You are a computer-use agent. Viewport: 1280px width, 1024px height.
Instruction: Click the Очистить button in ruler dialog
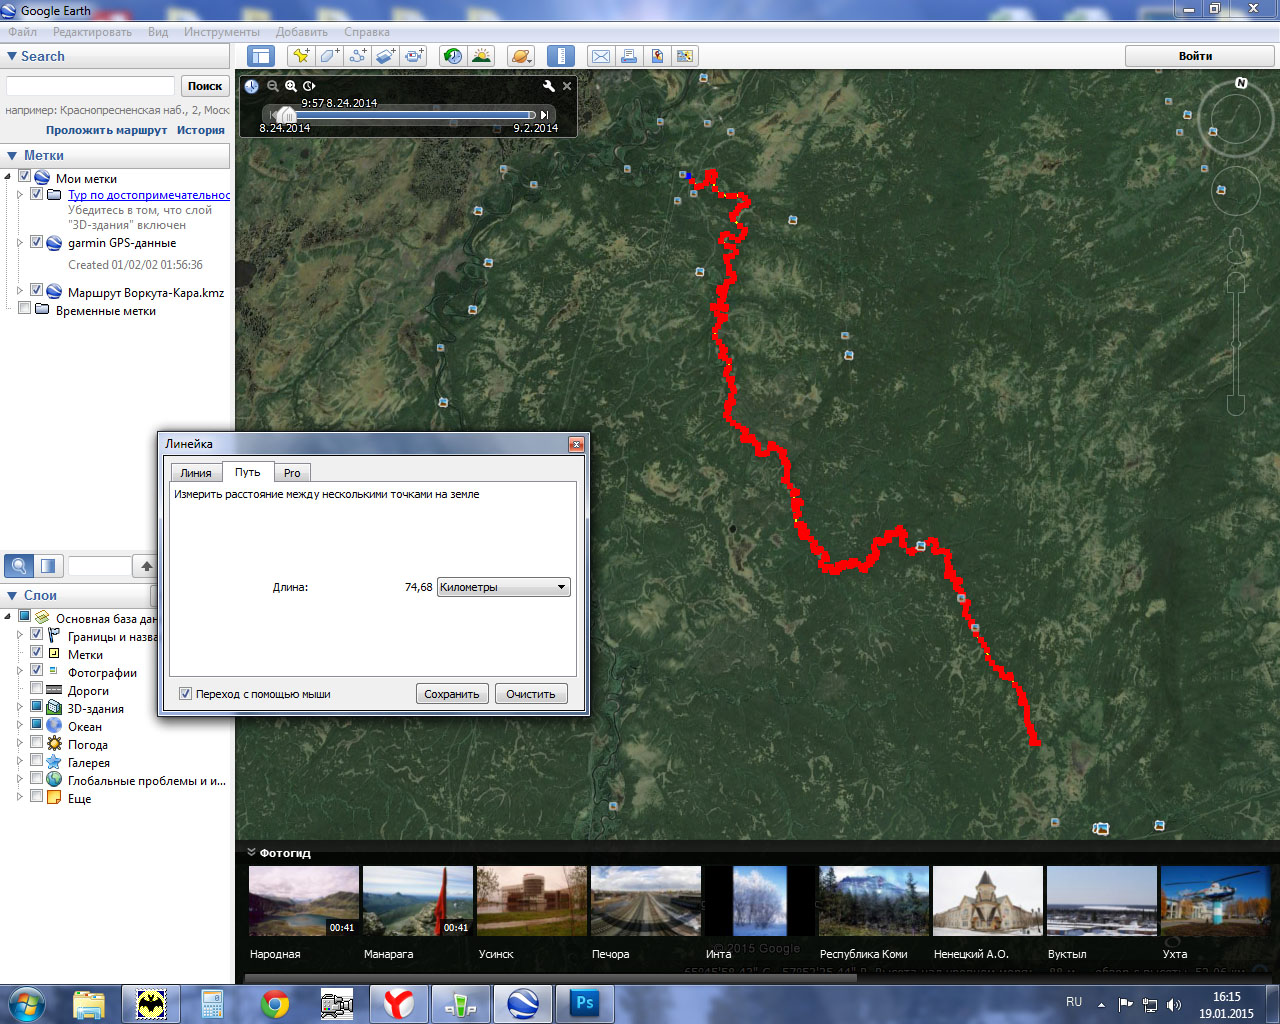coord(531,694)
